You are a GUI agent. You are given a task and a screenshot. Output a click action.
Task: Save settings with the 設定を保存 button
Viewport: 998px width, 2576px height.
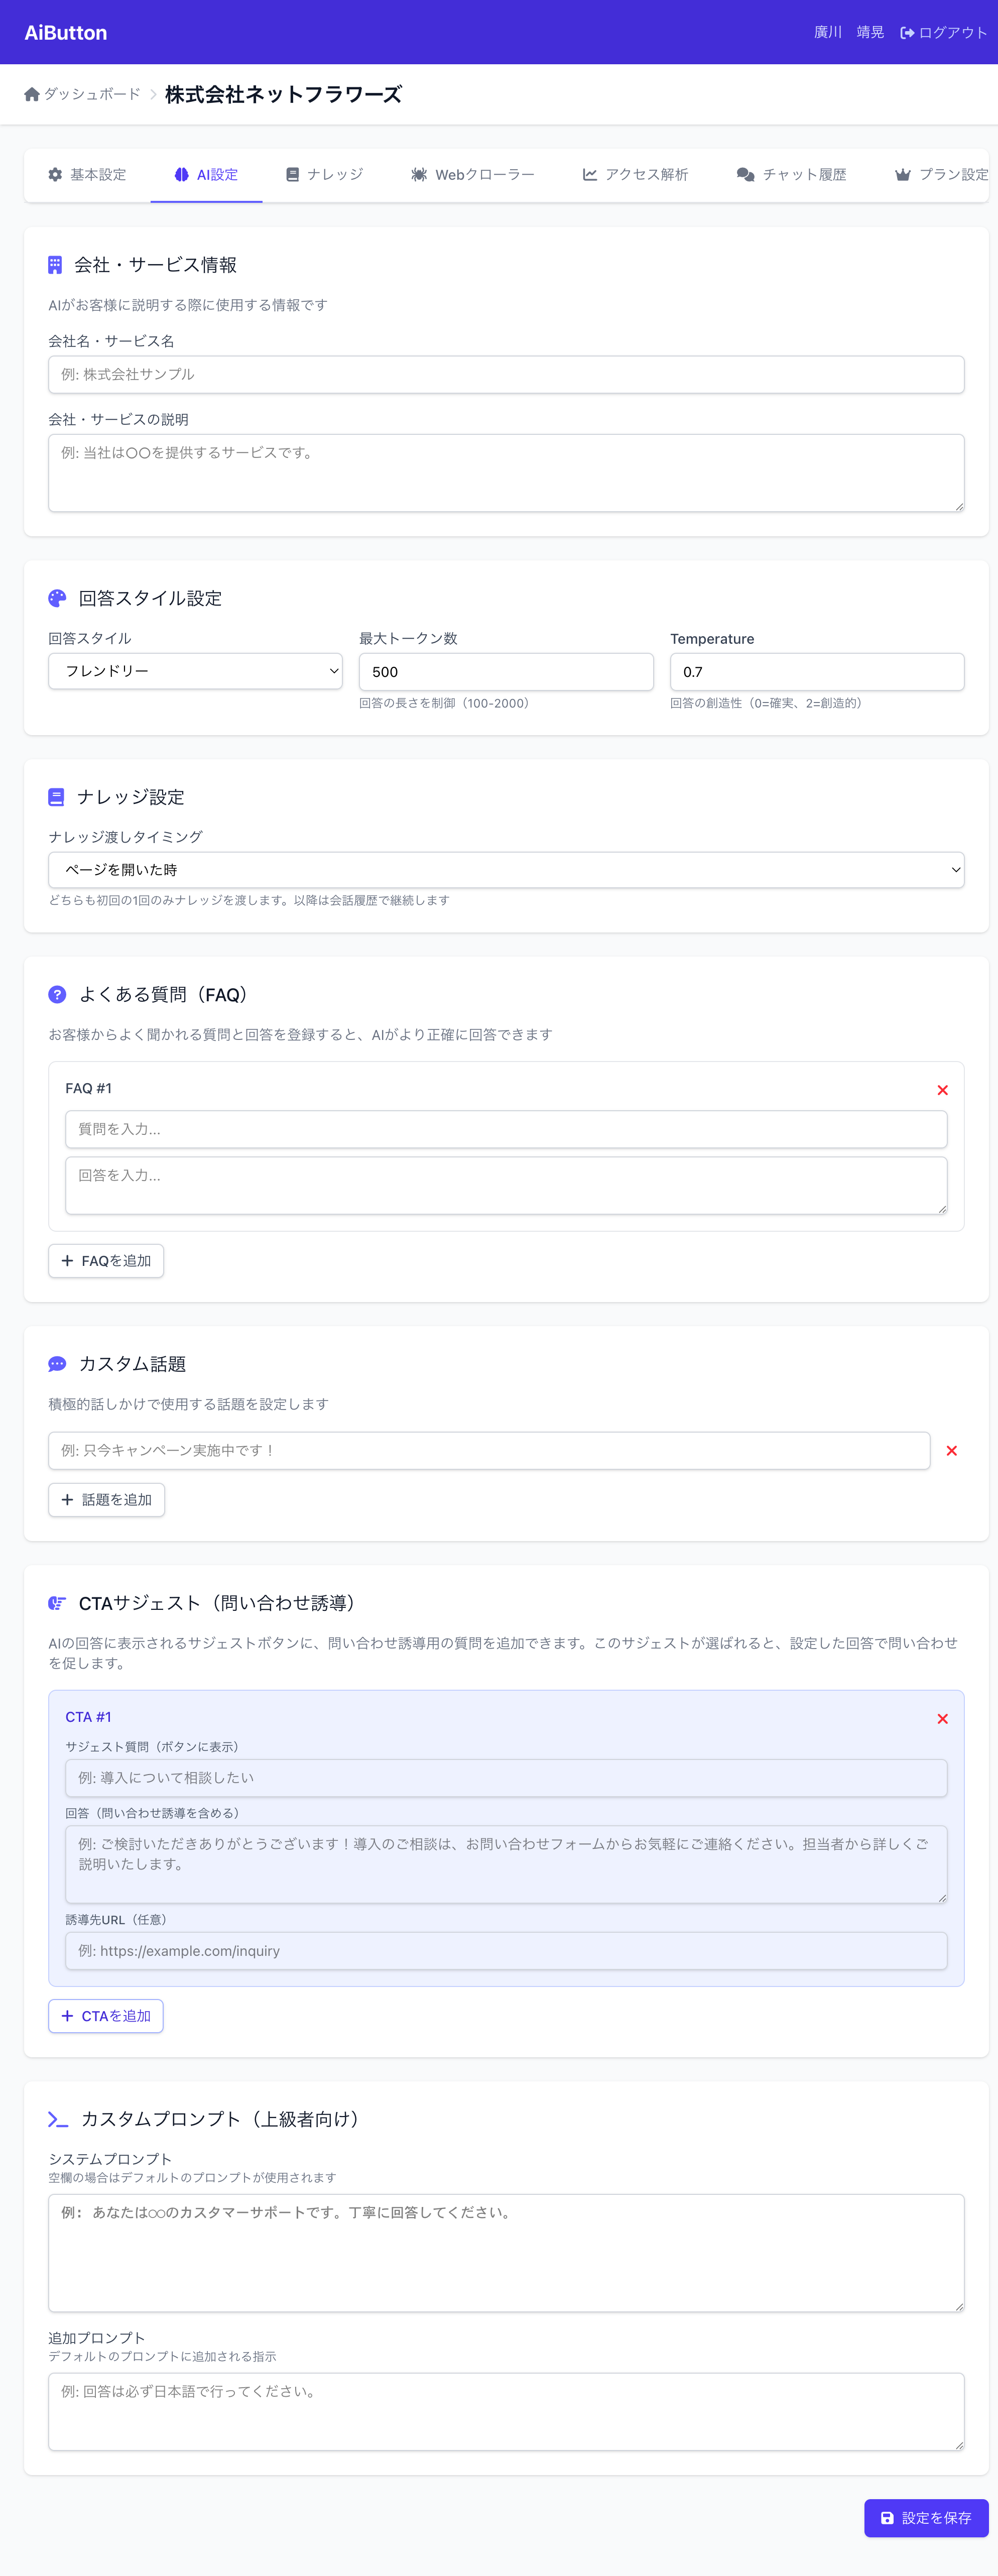(x=926, y=2518)
